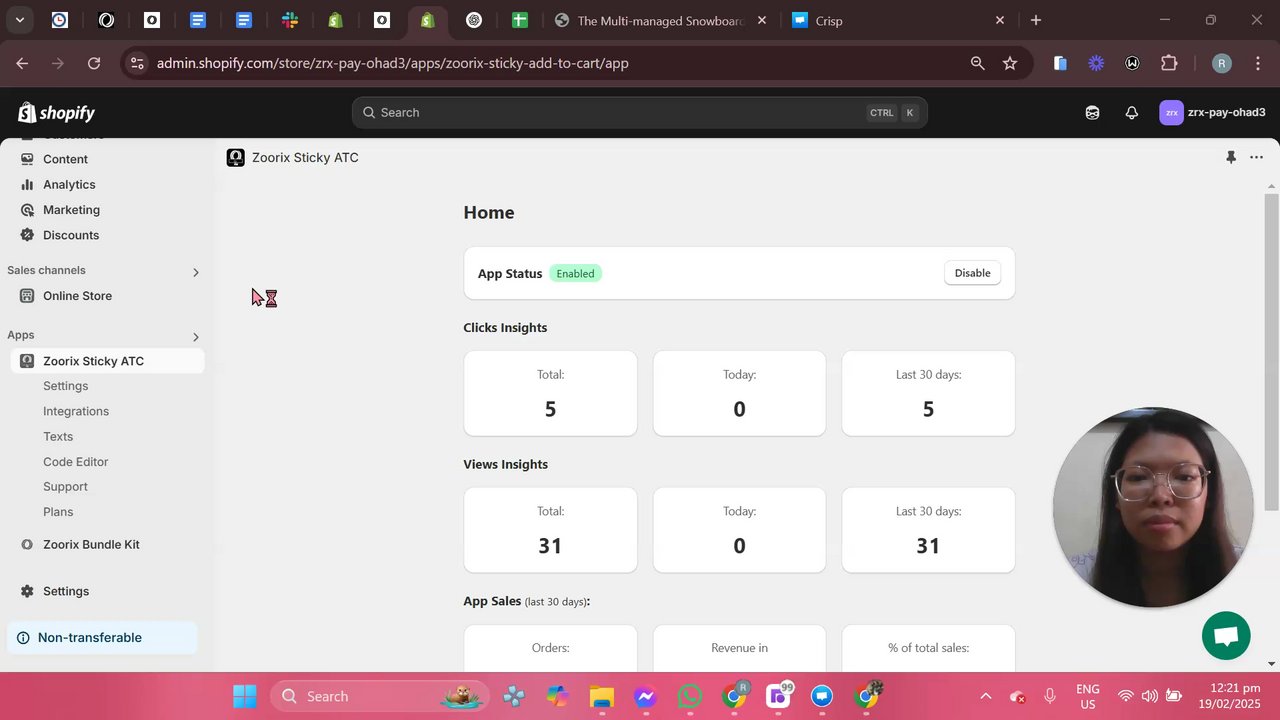
Task: Reload the page with browser refresh
Action: 94,63
